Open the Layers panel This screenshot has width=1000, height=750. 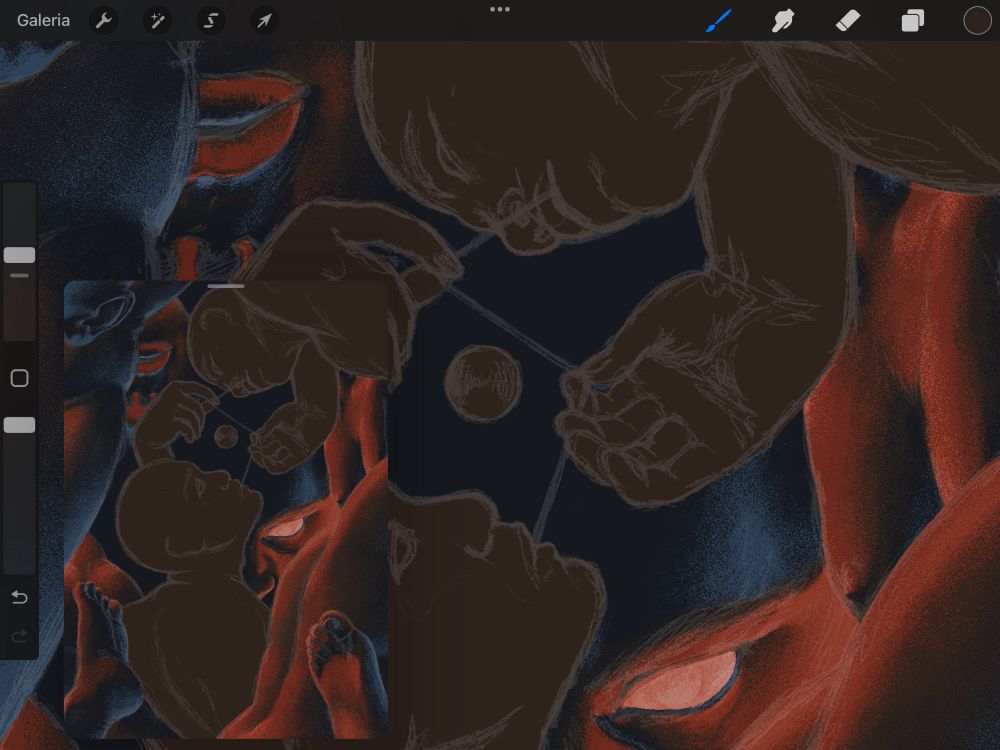tap(912, 21)
